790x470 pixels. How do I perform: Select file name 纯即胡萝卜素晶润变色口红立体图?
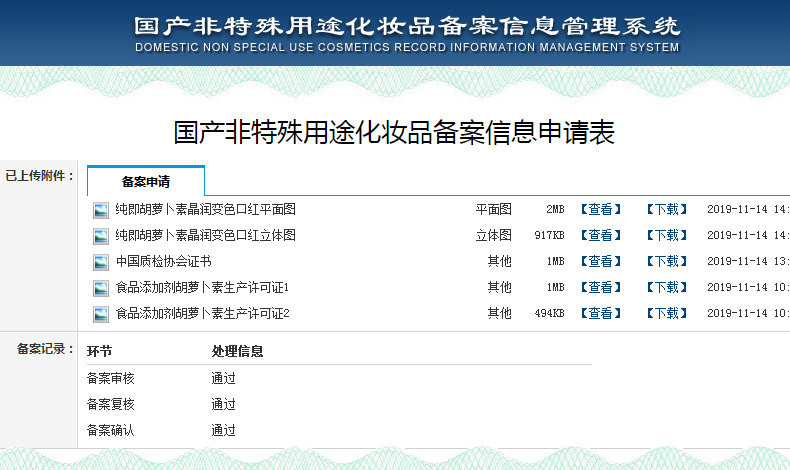[206, 235]
